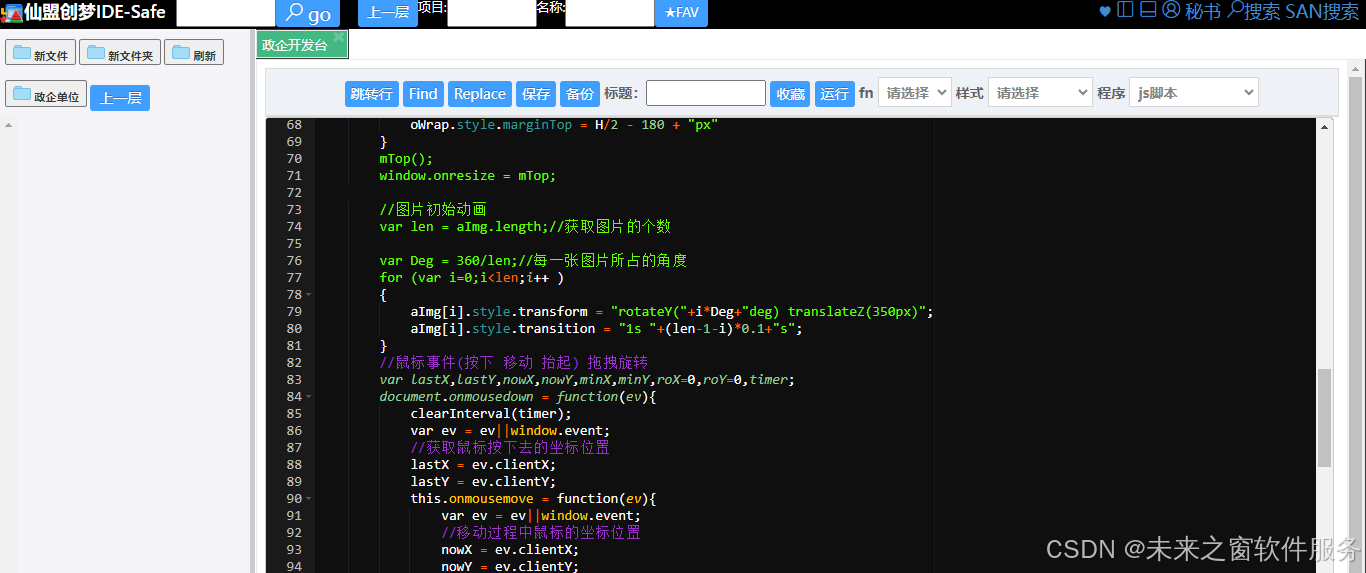Image resolution: width=1366 pixels, height=573 pixels.
Task: Click the 搜索 magnifier icon in header
Action: (x=1236, y=10)
